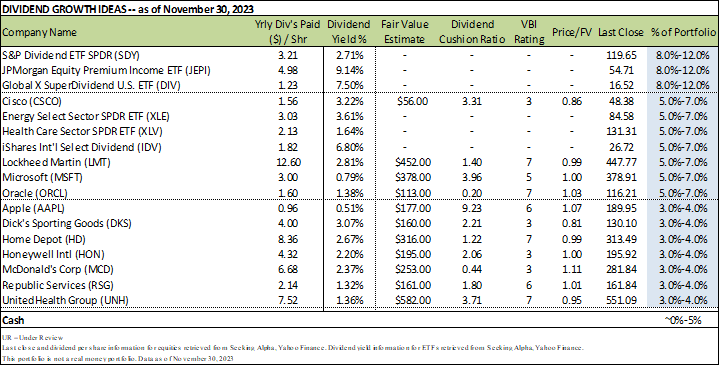Select the Dividend Yield % header
Viewport: 720px width, 366px height.
click(348, 32)
